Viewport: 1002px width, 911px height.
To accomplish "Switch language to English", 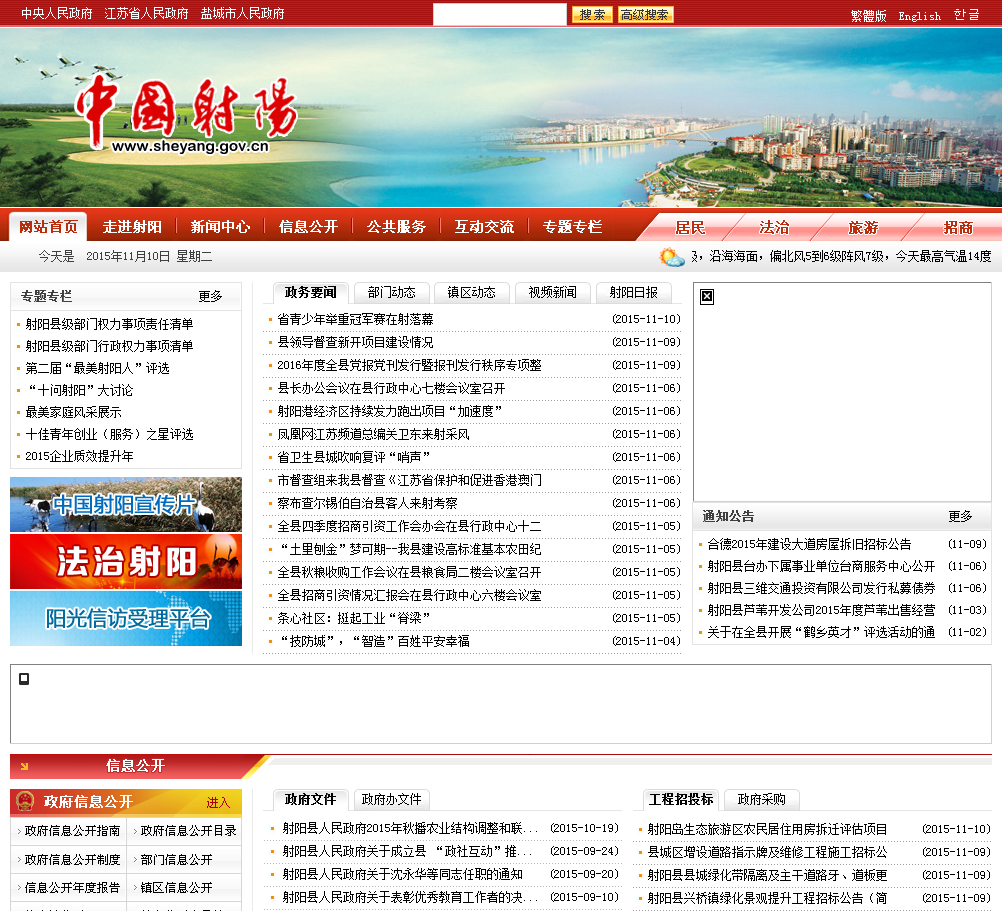I will (919, 15).
